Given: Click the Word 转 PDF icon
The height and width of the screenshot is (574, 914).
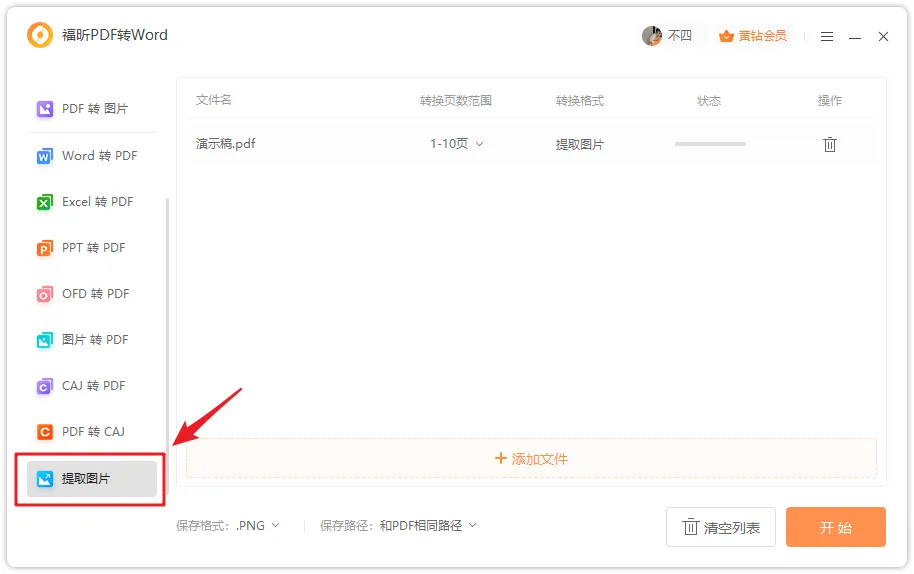Looking at the screenshot, I should point(45,156).
